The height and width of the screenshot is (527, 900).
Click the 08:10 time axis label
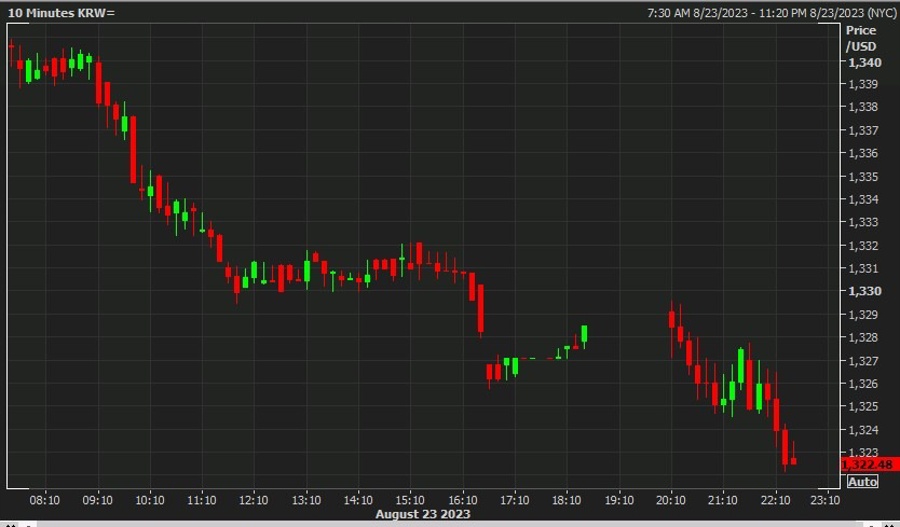(x=45, y=500)
